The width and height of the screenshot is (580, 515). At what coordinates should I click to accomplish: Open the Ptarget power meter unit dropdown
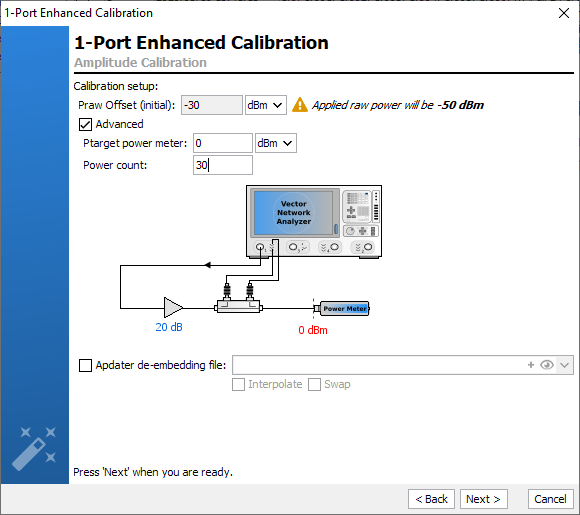[x=276, y=143]
